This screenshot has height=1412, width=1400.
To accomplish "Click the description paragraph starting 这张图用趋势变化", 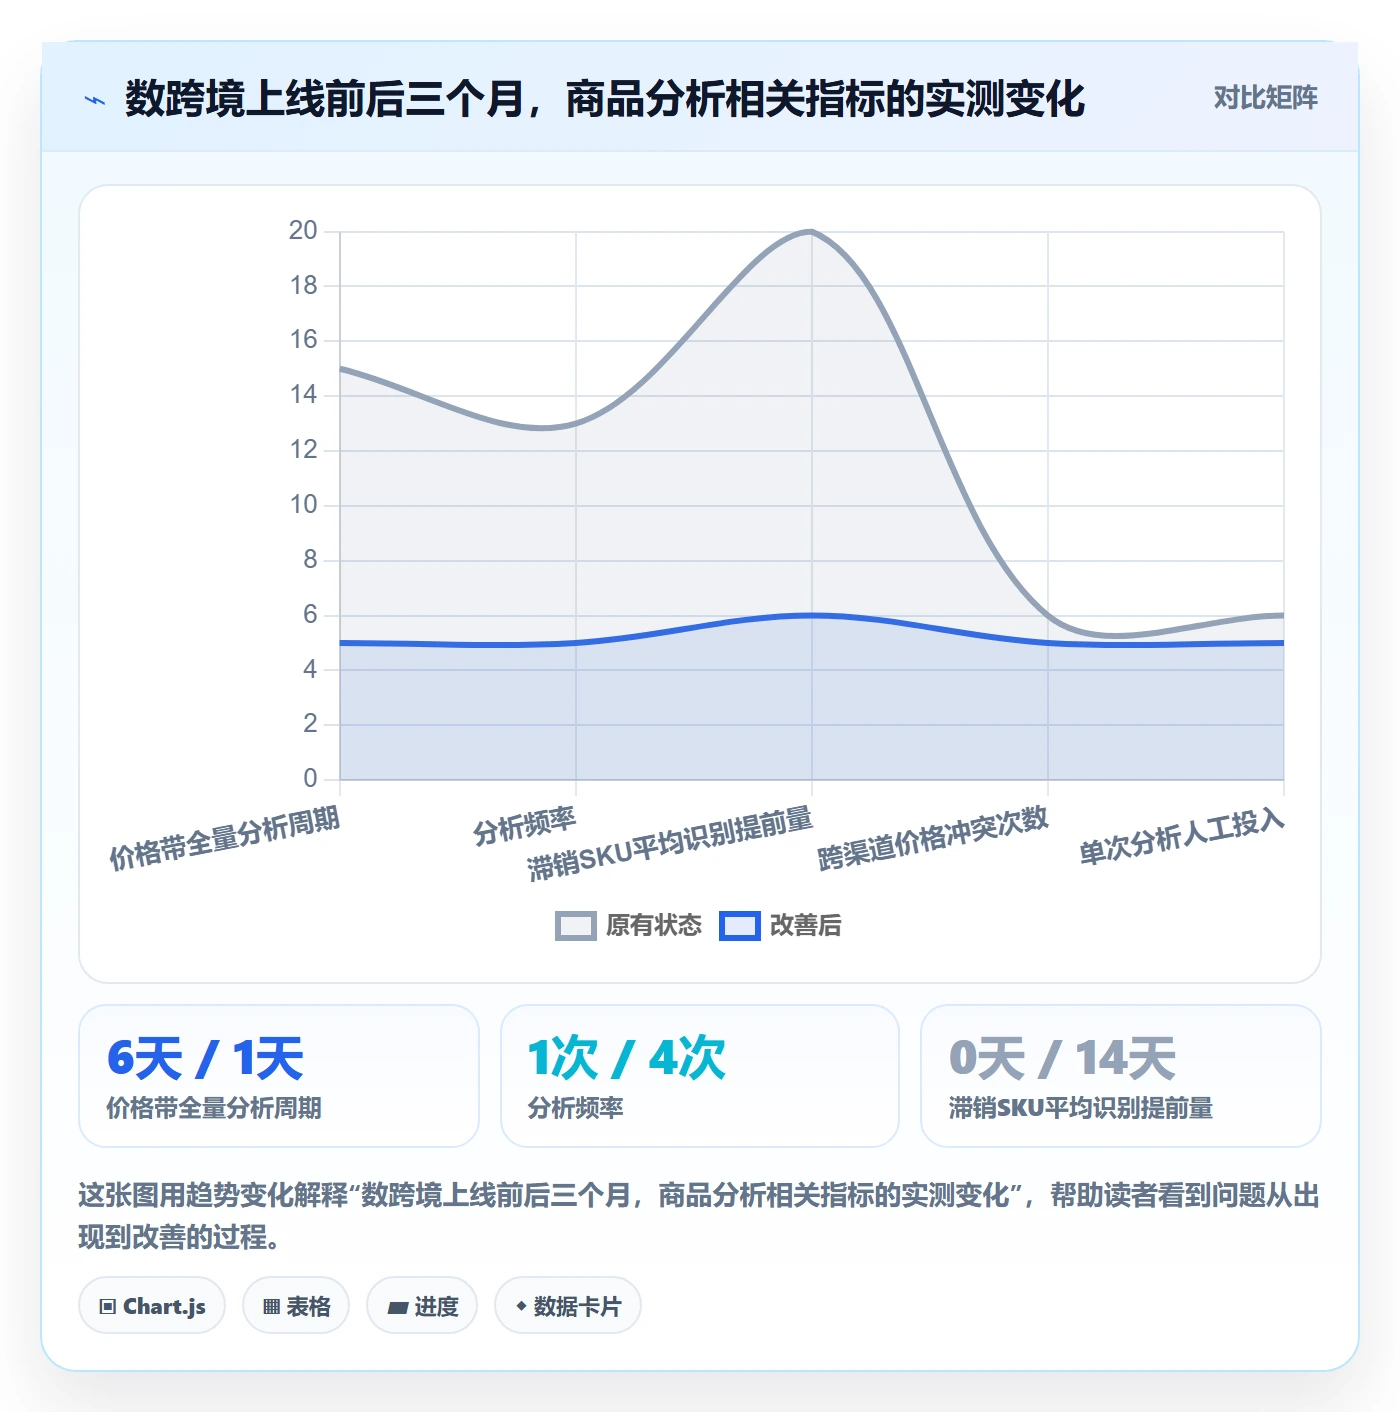I will (699, 1216).
